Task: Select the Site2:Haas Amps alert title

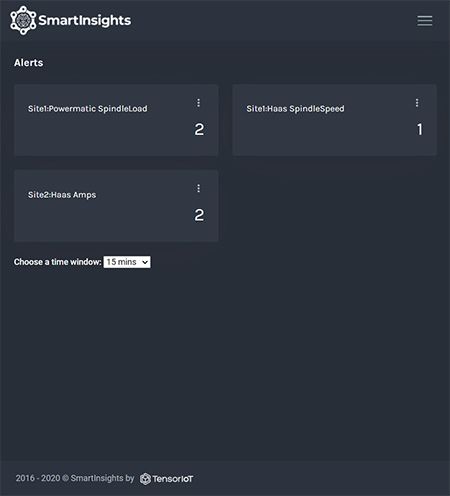Action: click(x=62, y=195)
